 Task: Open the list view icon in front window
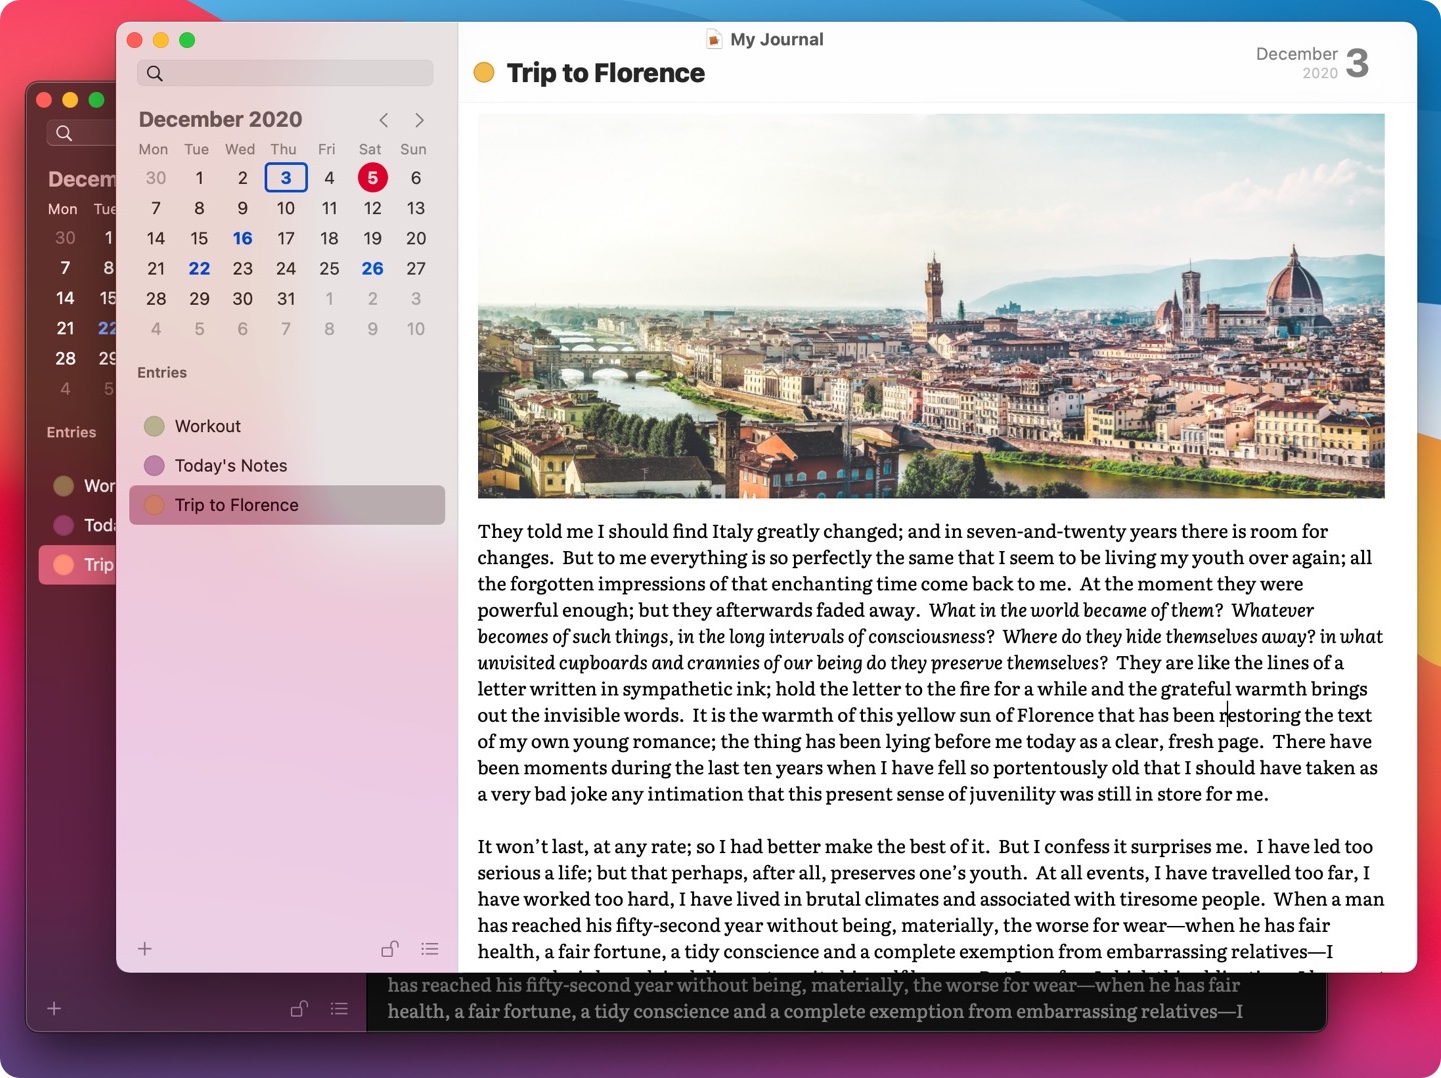tap(430, 948)
